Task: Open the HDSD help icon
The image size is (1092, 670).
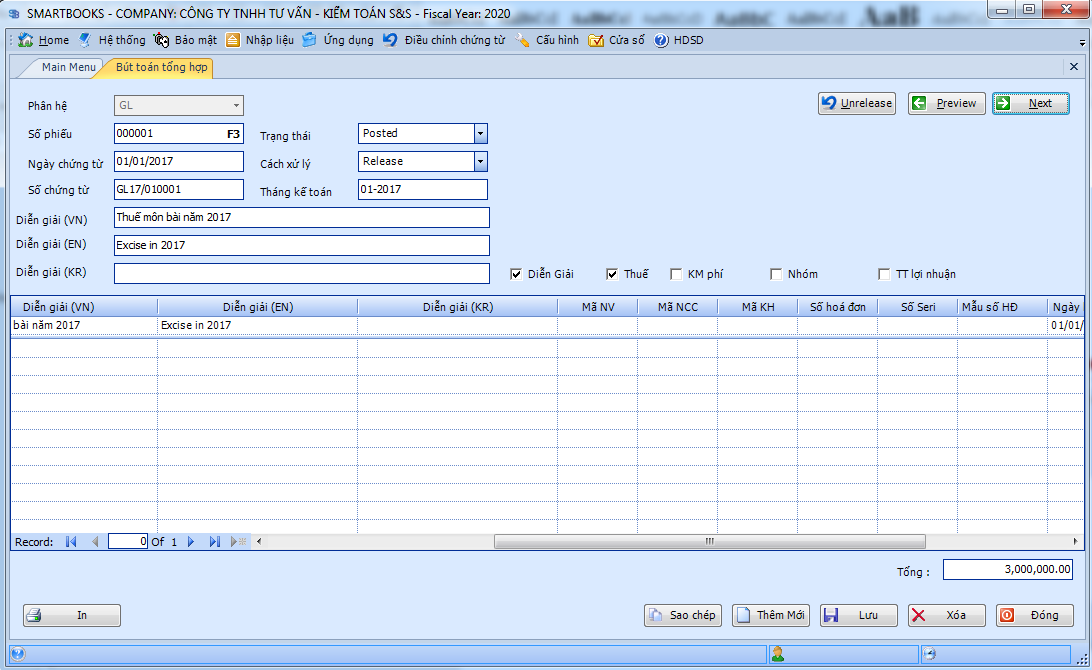Action: point(661,40)
